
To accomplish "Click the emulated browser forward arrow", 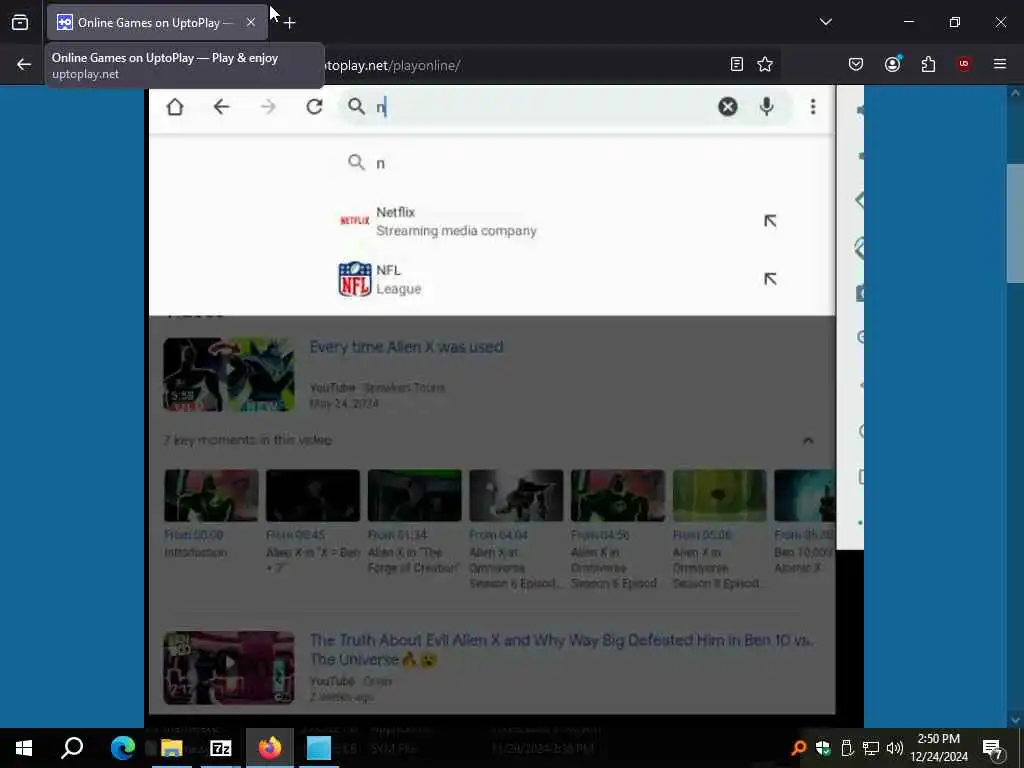I will tap(268, 106).
